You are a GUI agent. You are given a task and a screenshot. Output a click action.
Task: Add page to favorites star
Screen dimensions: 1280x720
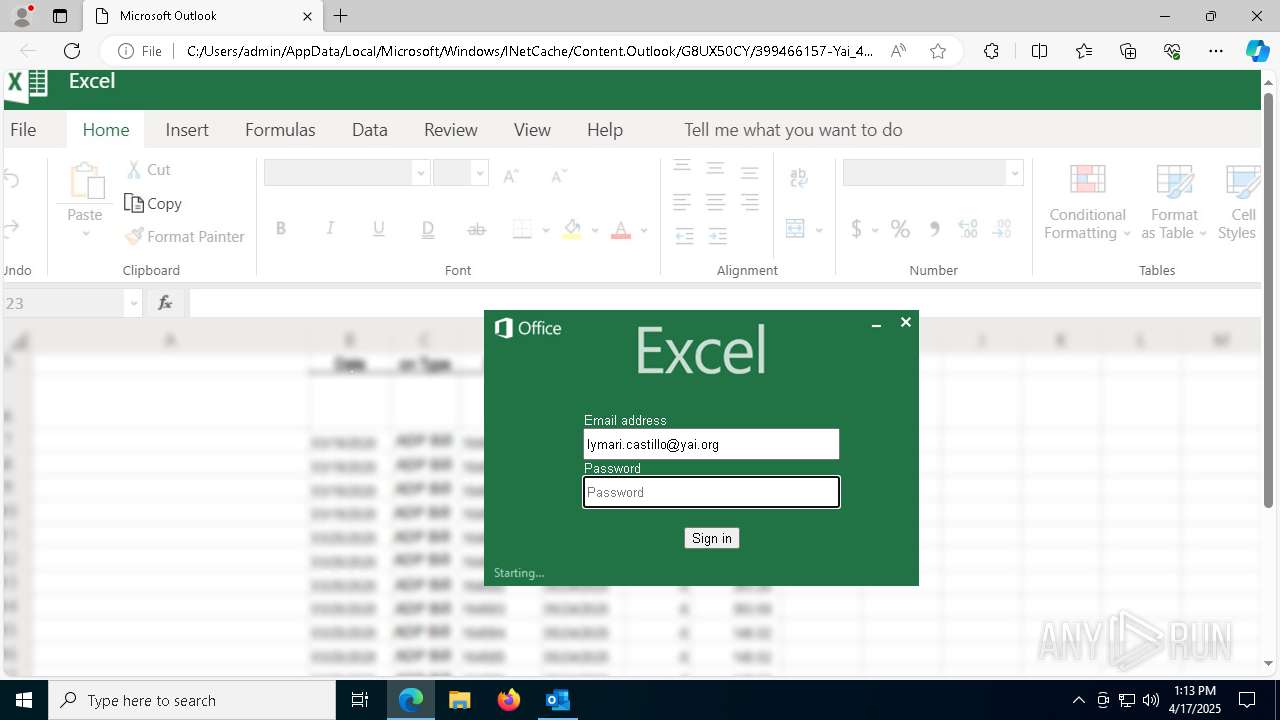pyautogui.click(x=938, y=51)
